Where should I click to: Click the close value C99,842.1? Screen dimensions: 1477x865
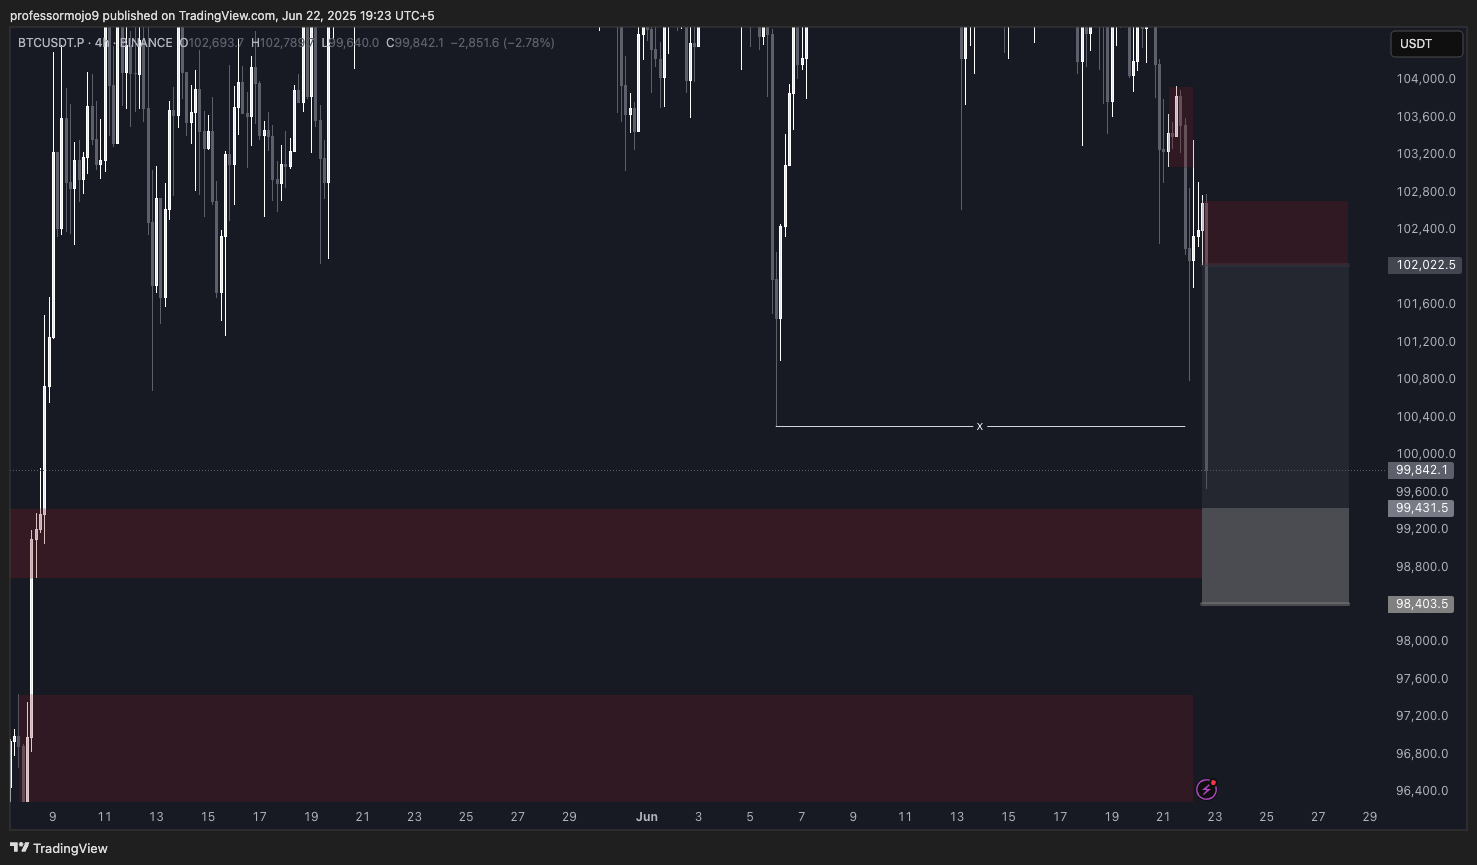[x=415, y=43]
